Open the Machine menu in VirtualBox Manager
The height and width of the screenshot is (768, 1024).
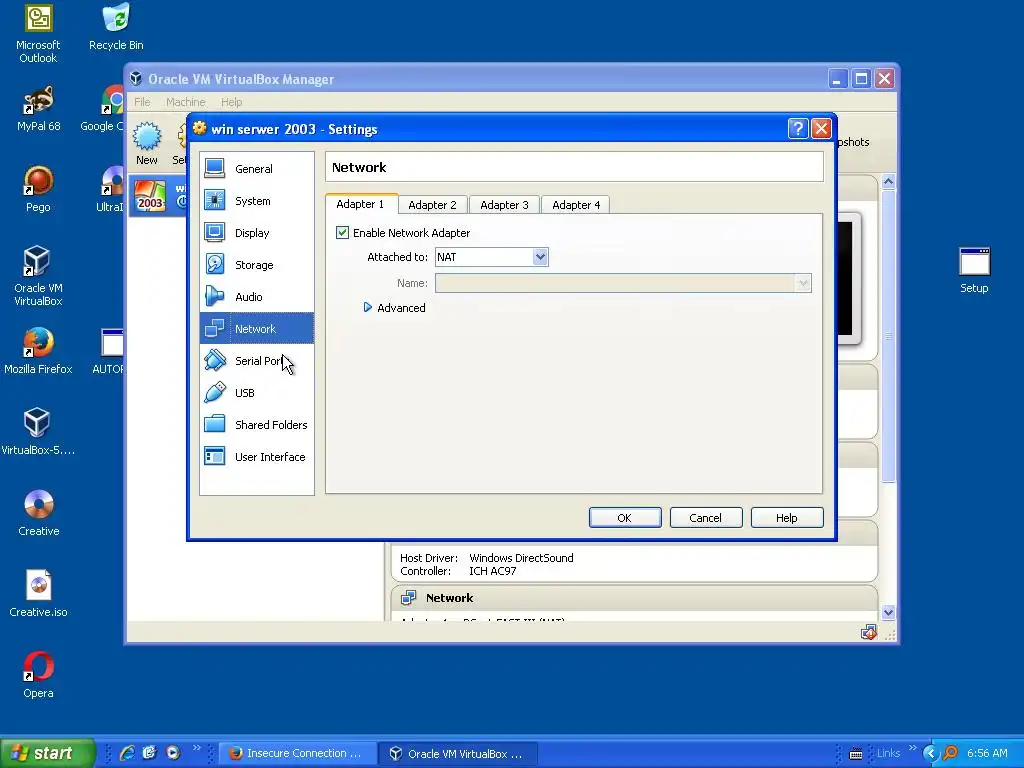[x=185, y=102]
